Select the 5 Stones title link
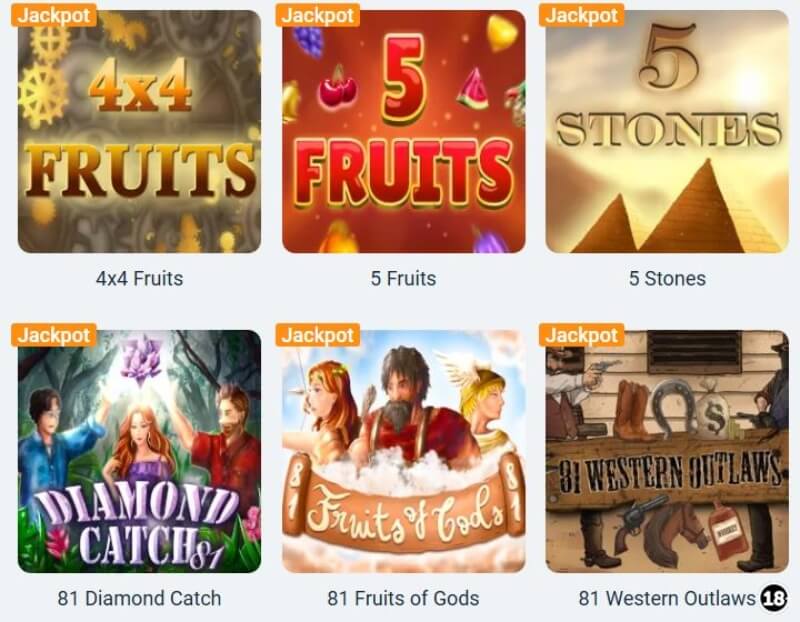Image resolution: width=800 pixels, height=622 pixels. [x=667, y=279]
